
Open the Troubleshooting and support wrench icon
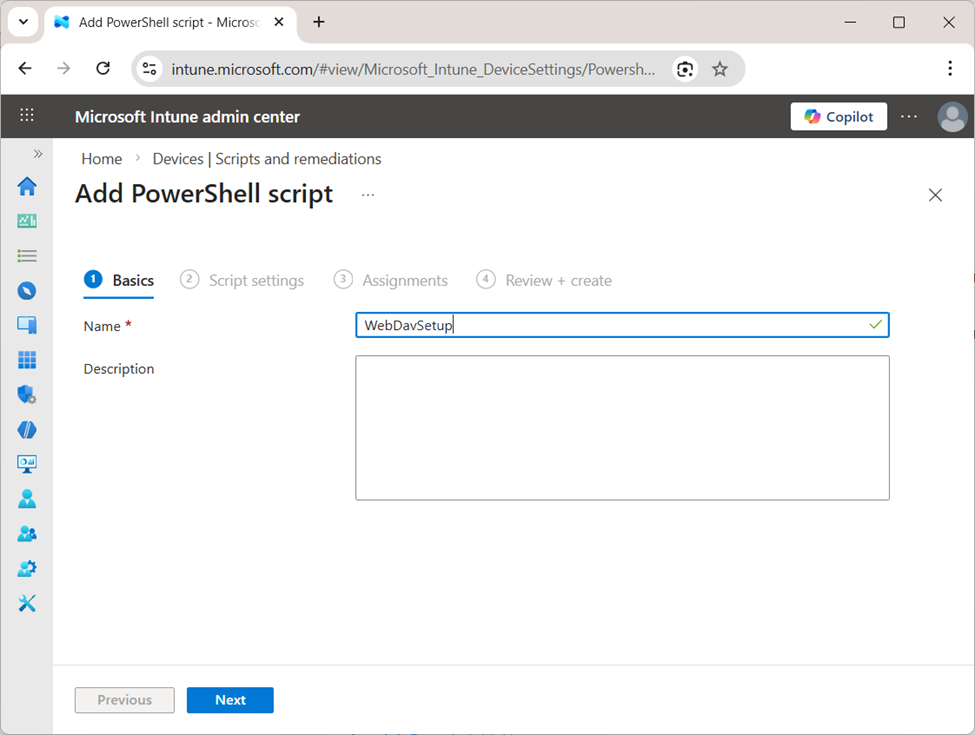point(27,602)
